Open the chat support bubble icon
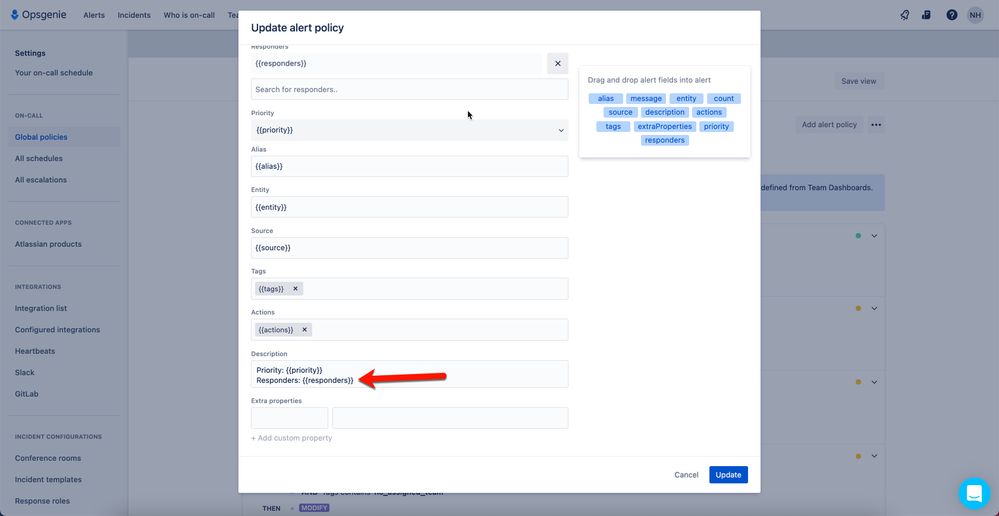Screen dimensions: 999x516 click(974, 493)
